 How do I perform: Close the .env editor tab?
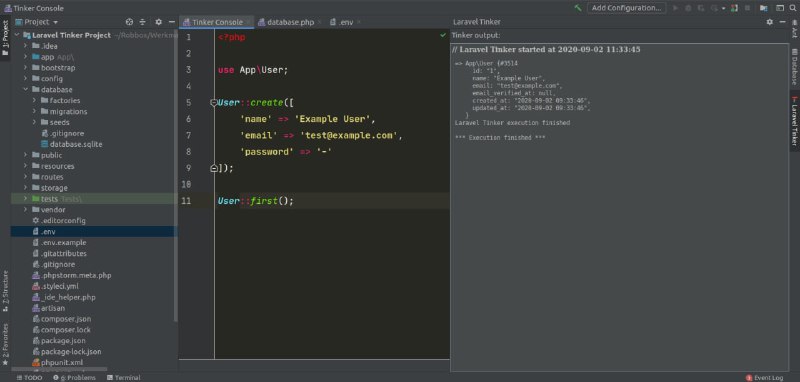[359, 22]
